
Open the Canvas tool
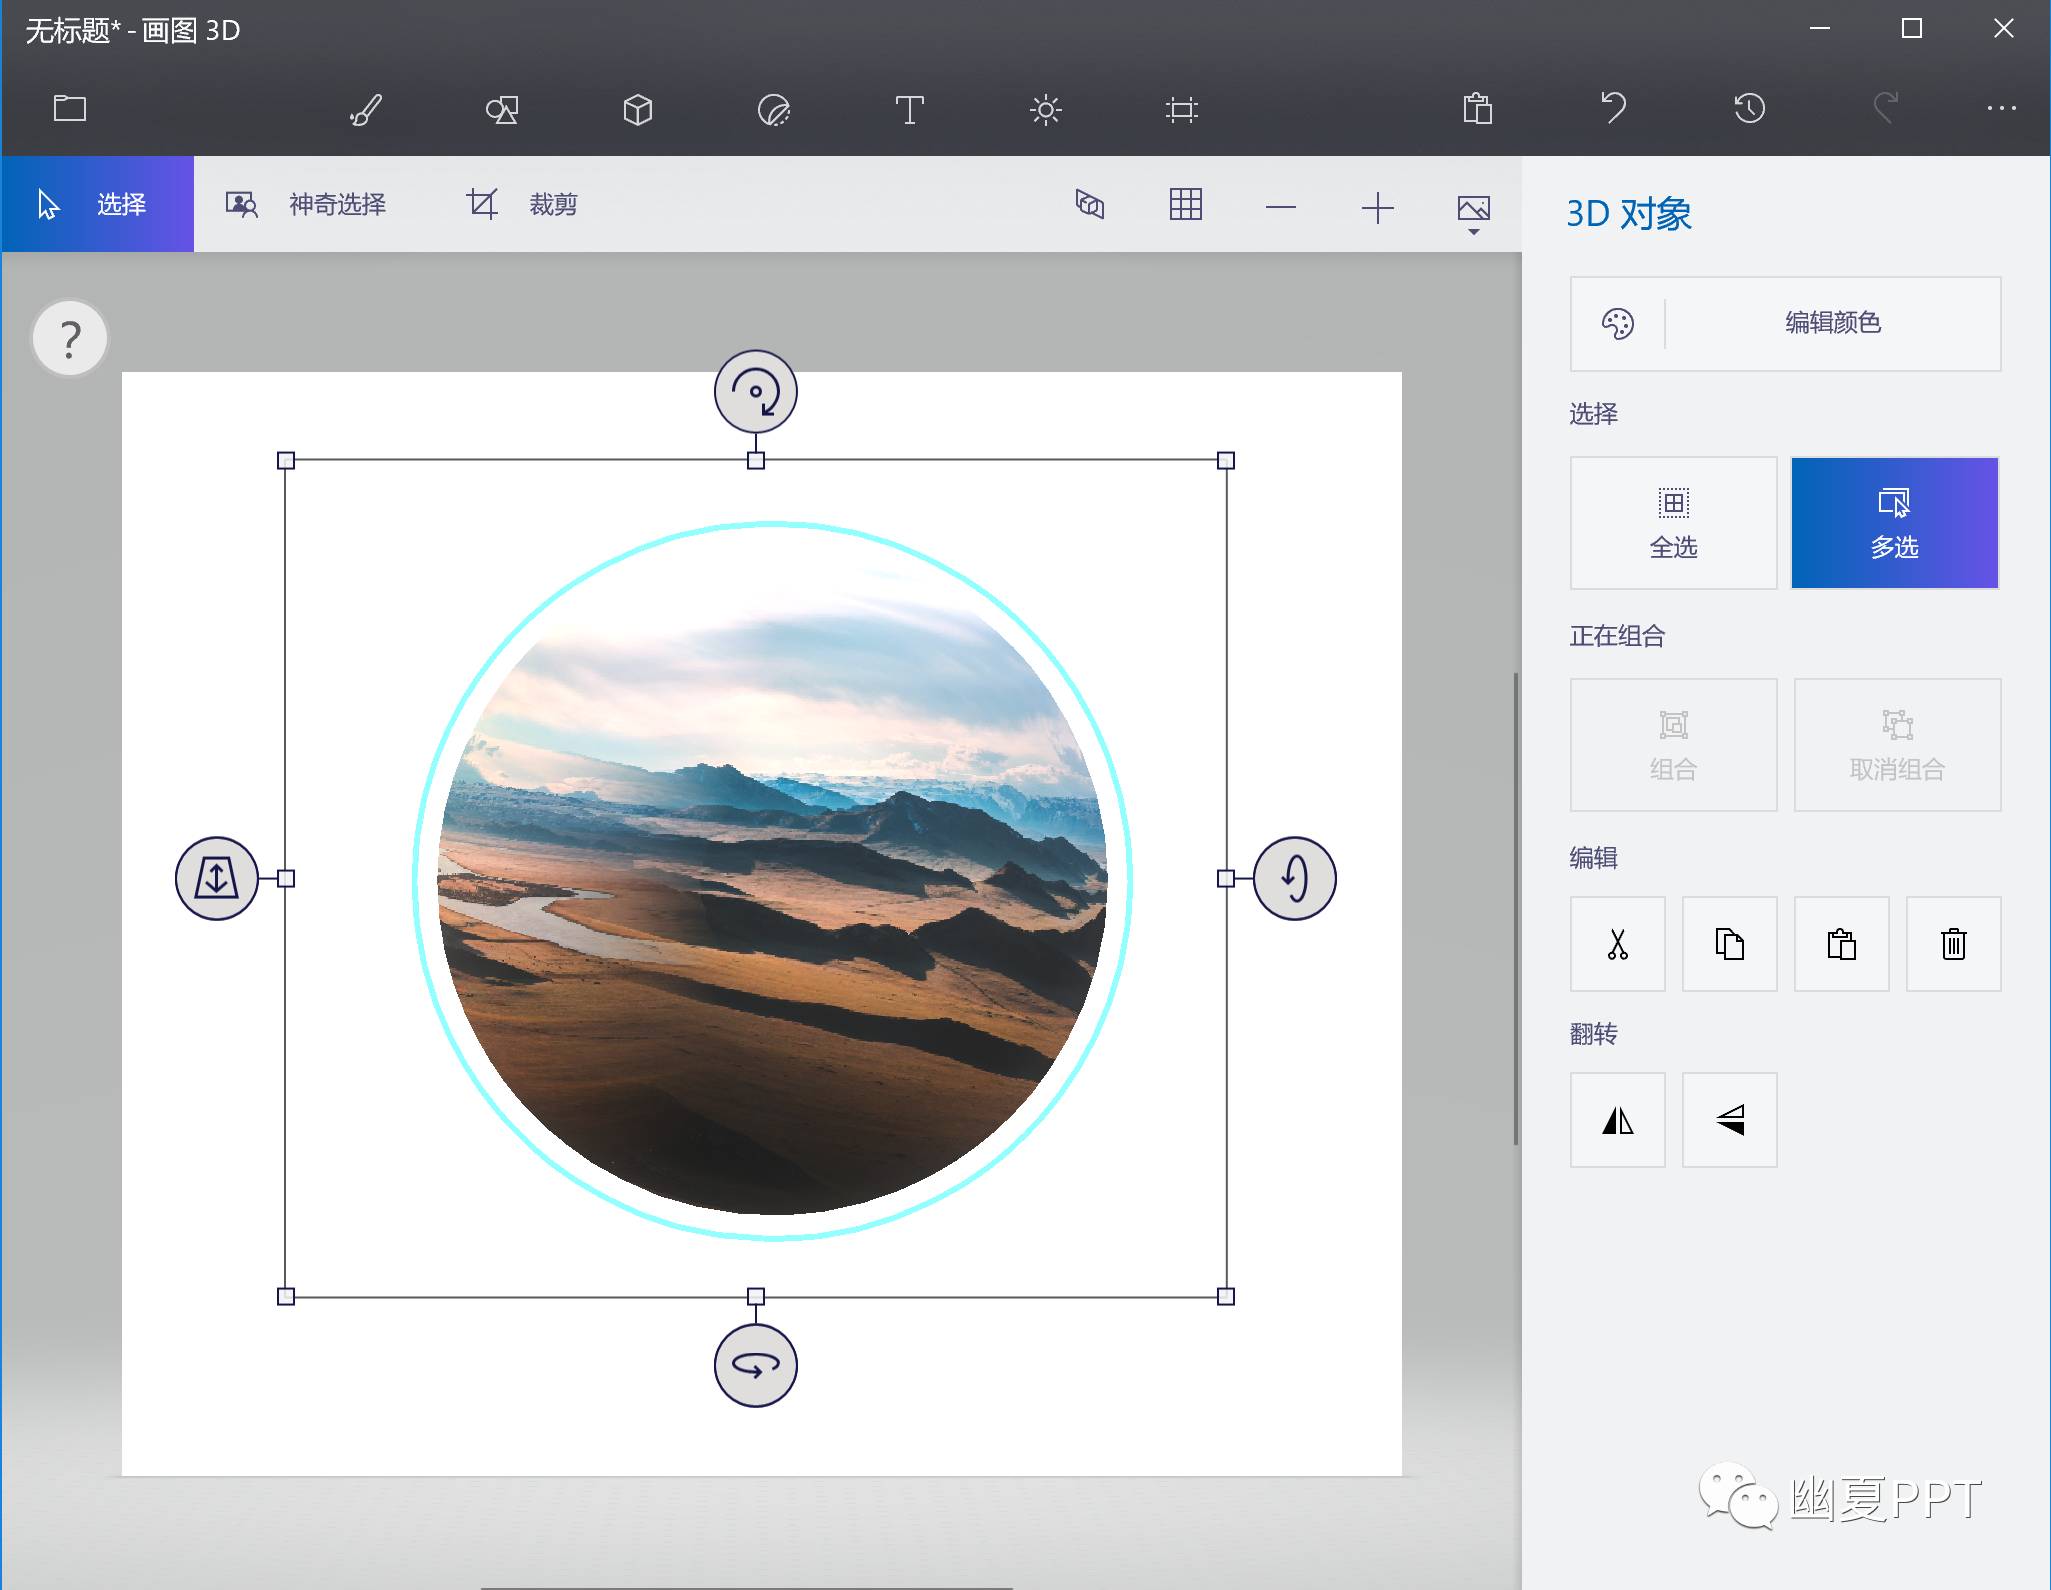pyautogui.click(x=1181, y=109)
